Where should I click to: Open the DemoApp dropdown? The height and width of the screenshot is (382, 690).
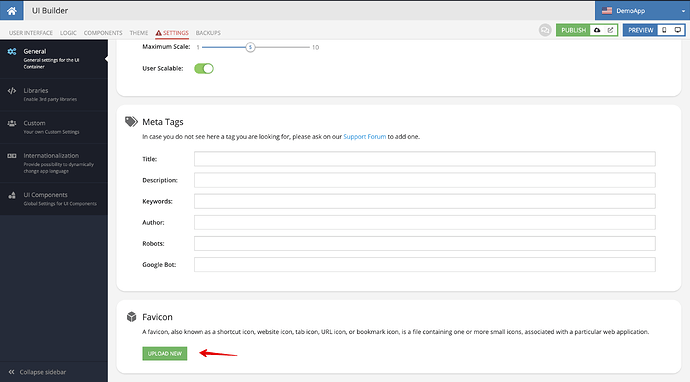(642, 11)
